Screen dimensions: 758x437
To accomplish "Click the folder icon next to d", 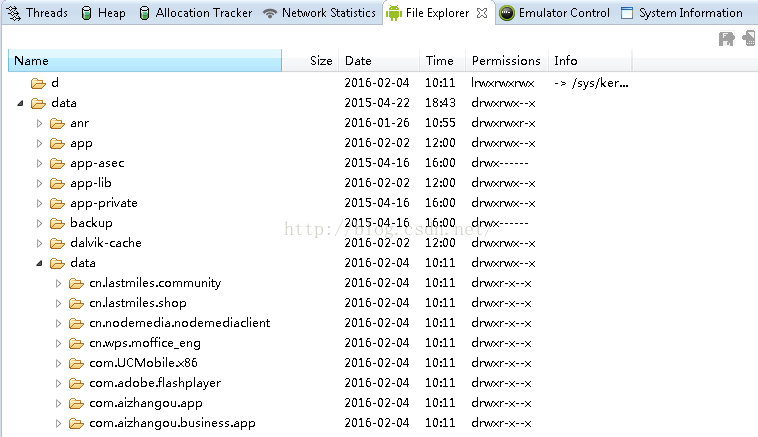I will 38,84.
